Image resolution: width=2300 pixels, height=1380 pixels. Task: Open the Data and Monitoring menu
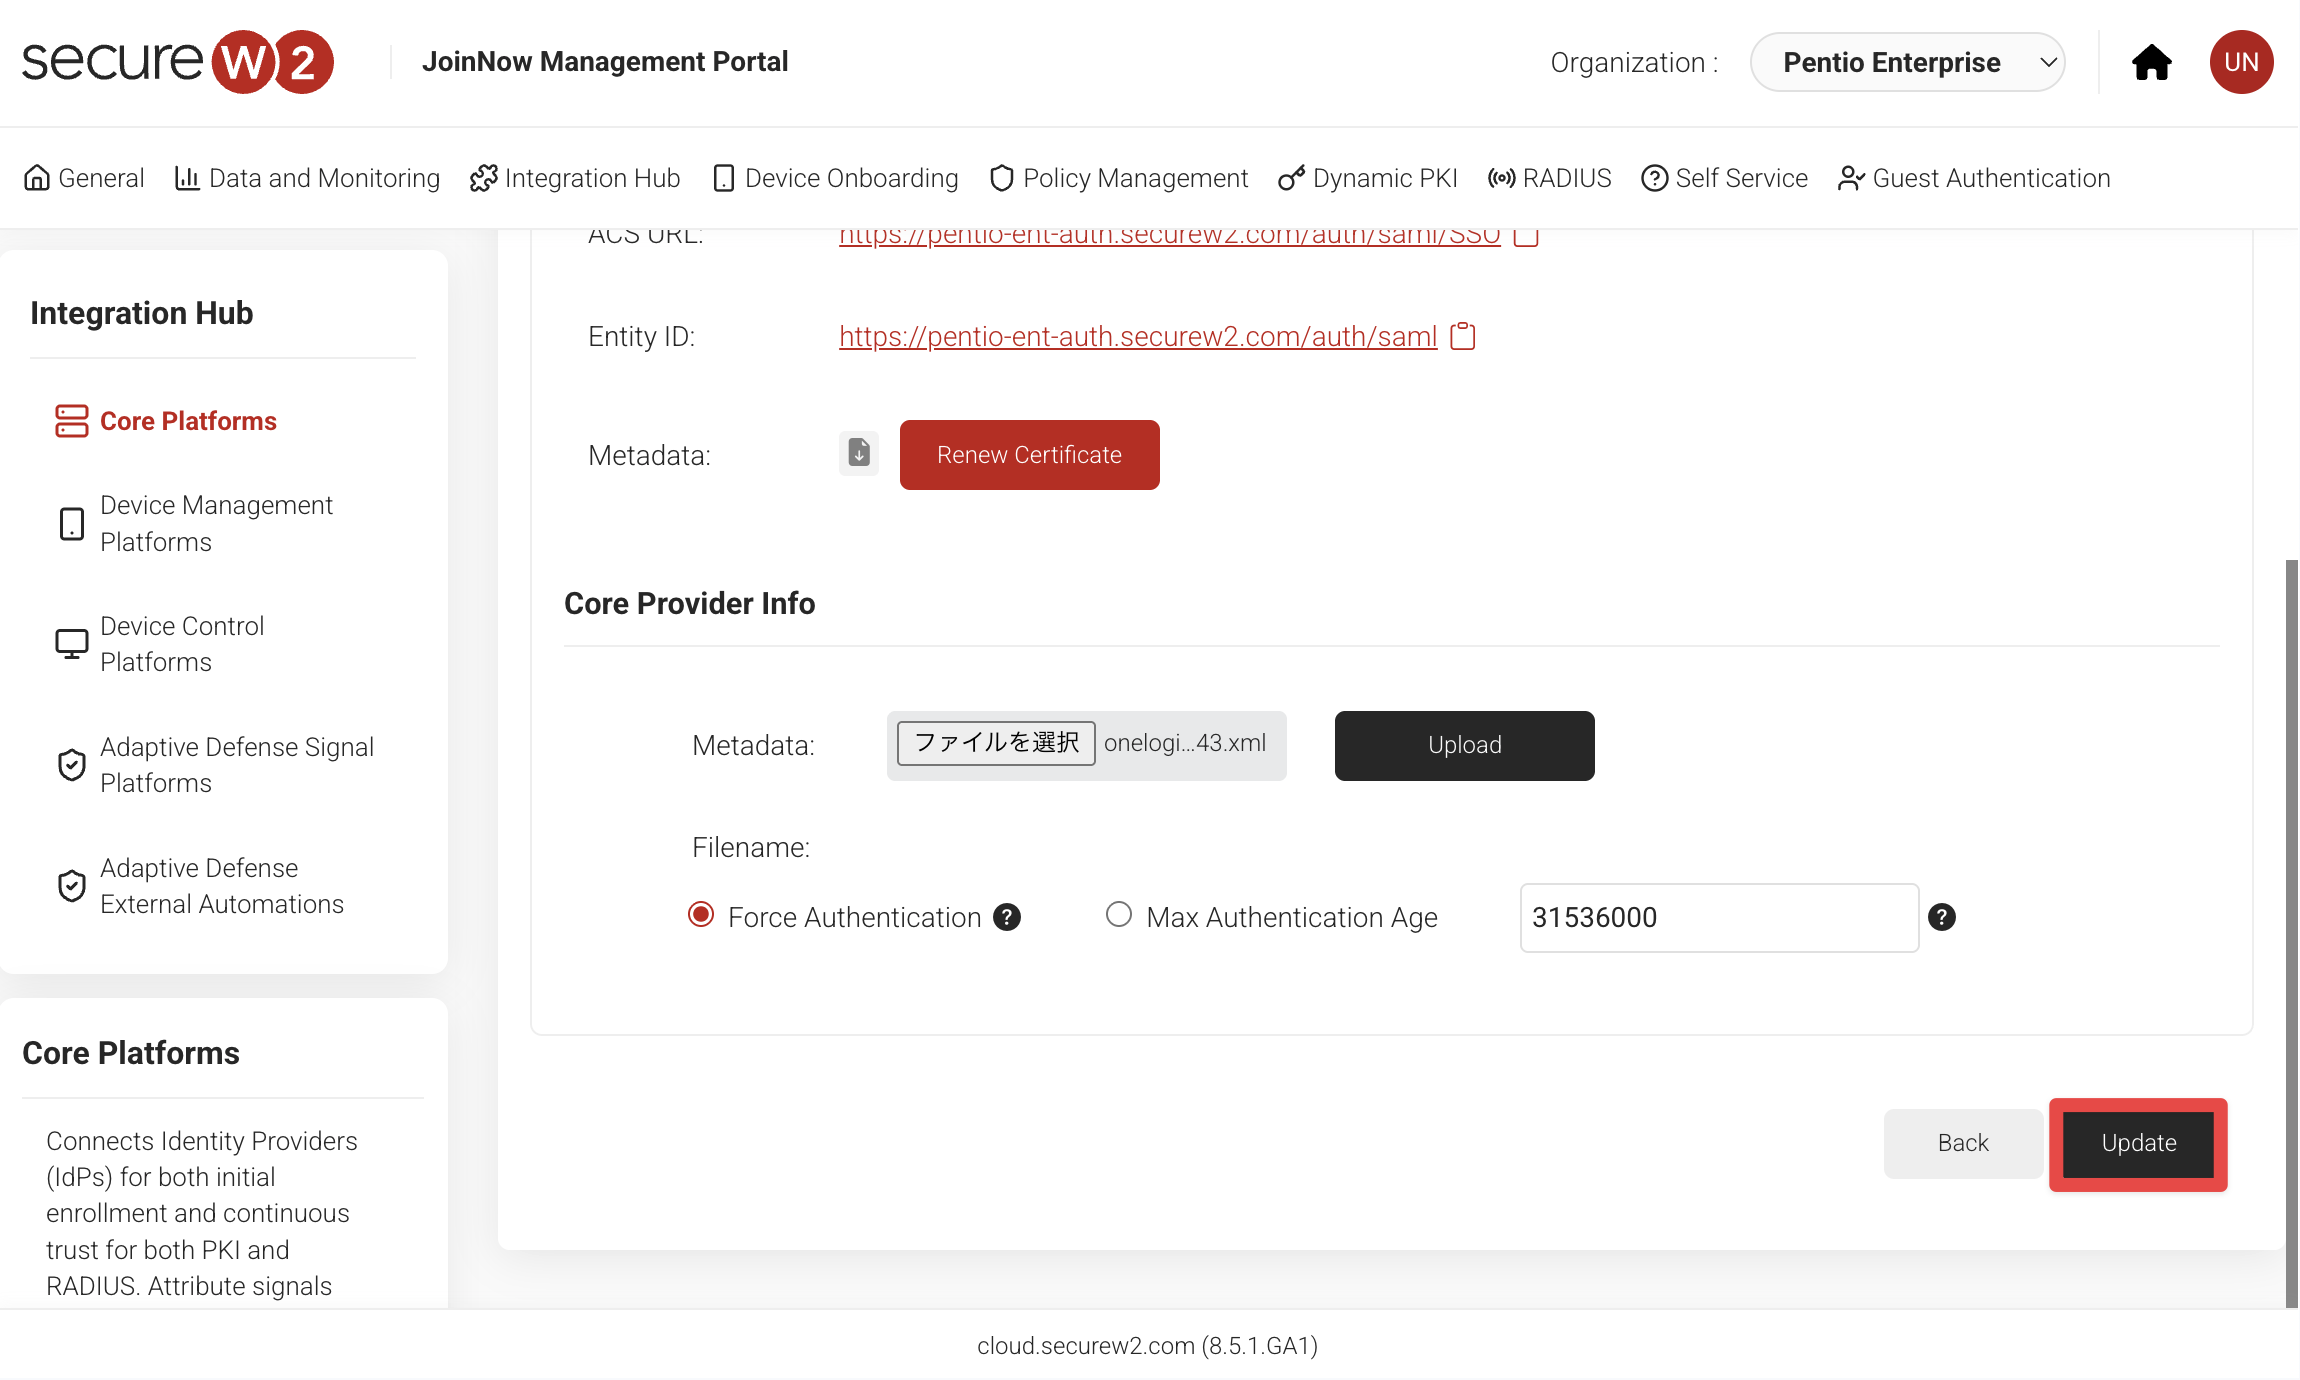point(307,178)
